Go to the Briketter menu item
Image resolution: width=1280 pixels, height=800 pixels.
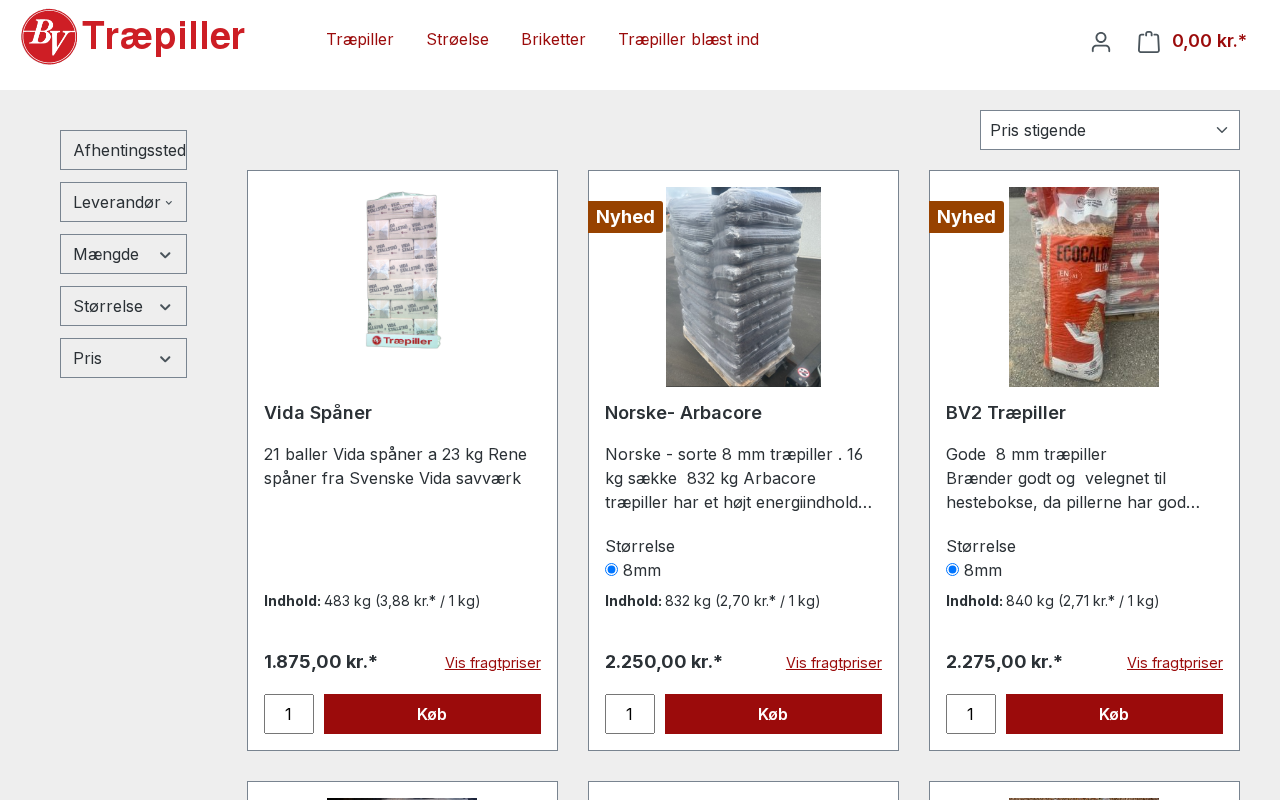point(553,40)
